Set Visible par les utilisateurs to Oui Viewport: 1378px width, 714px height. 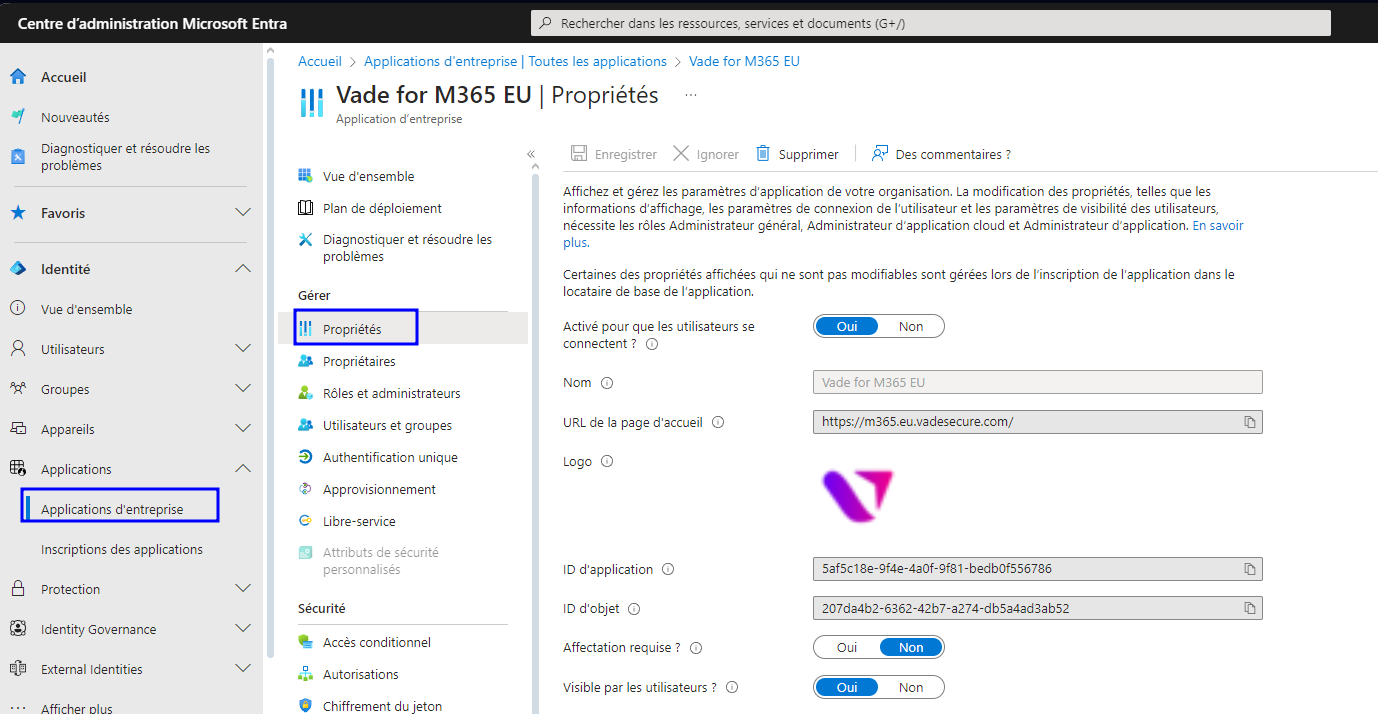pos(847,687)
